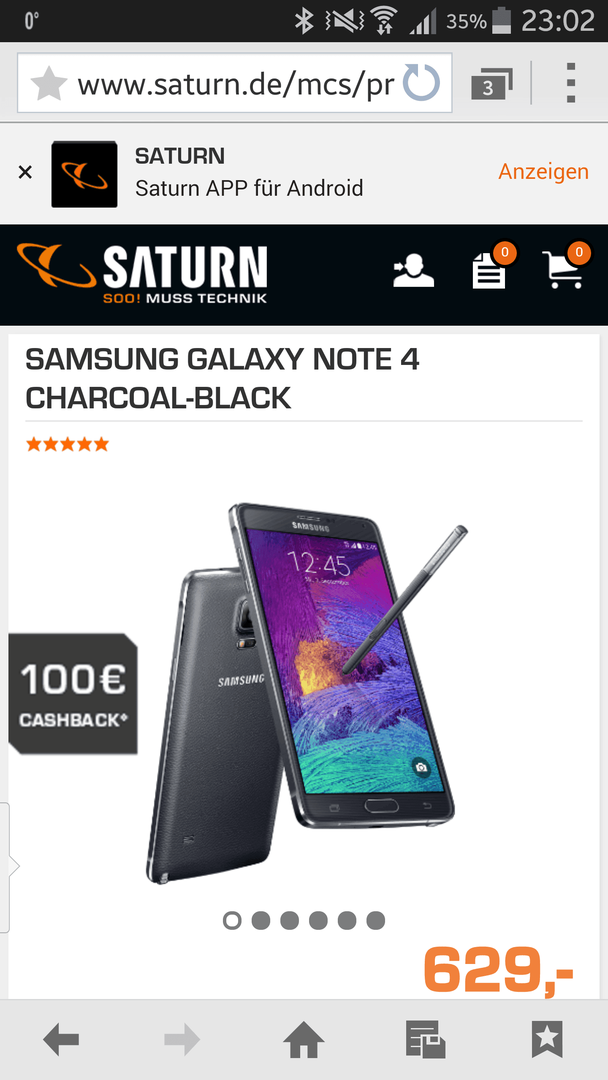Tap the 100€ Cashback badge

click(73, 694)
